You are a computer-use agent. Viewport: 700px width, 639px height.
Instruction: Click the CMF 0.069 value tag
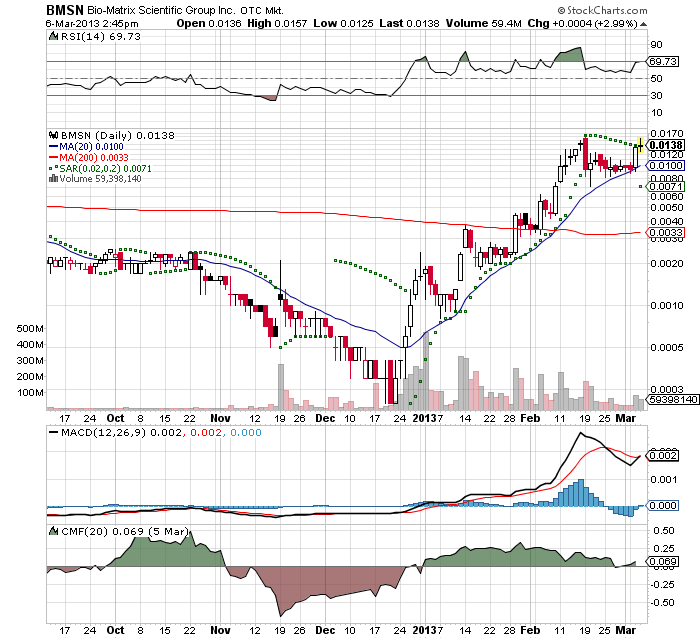point(663,561)
